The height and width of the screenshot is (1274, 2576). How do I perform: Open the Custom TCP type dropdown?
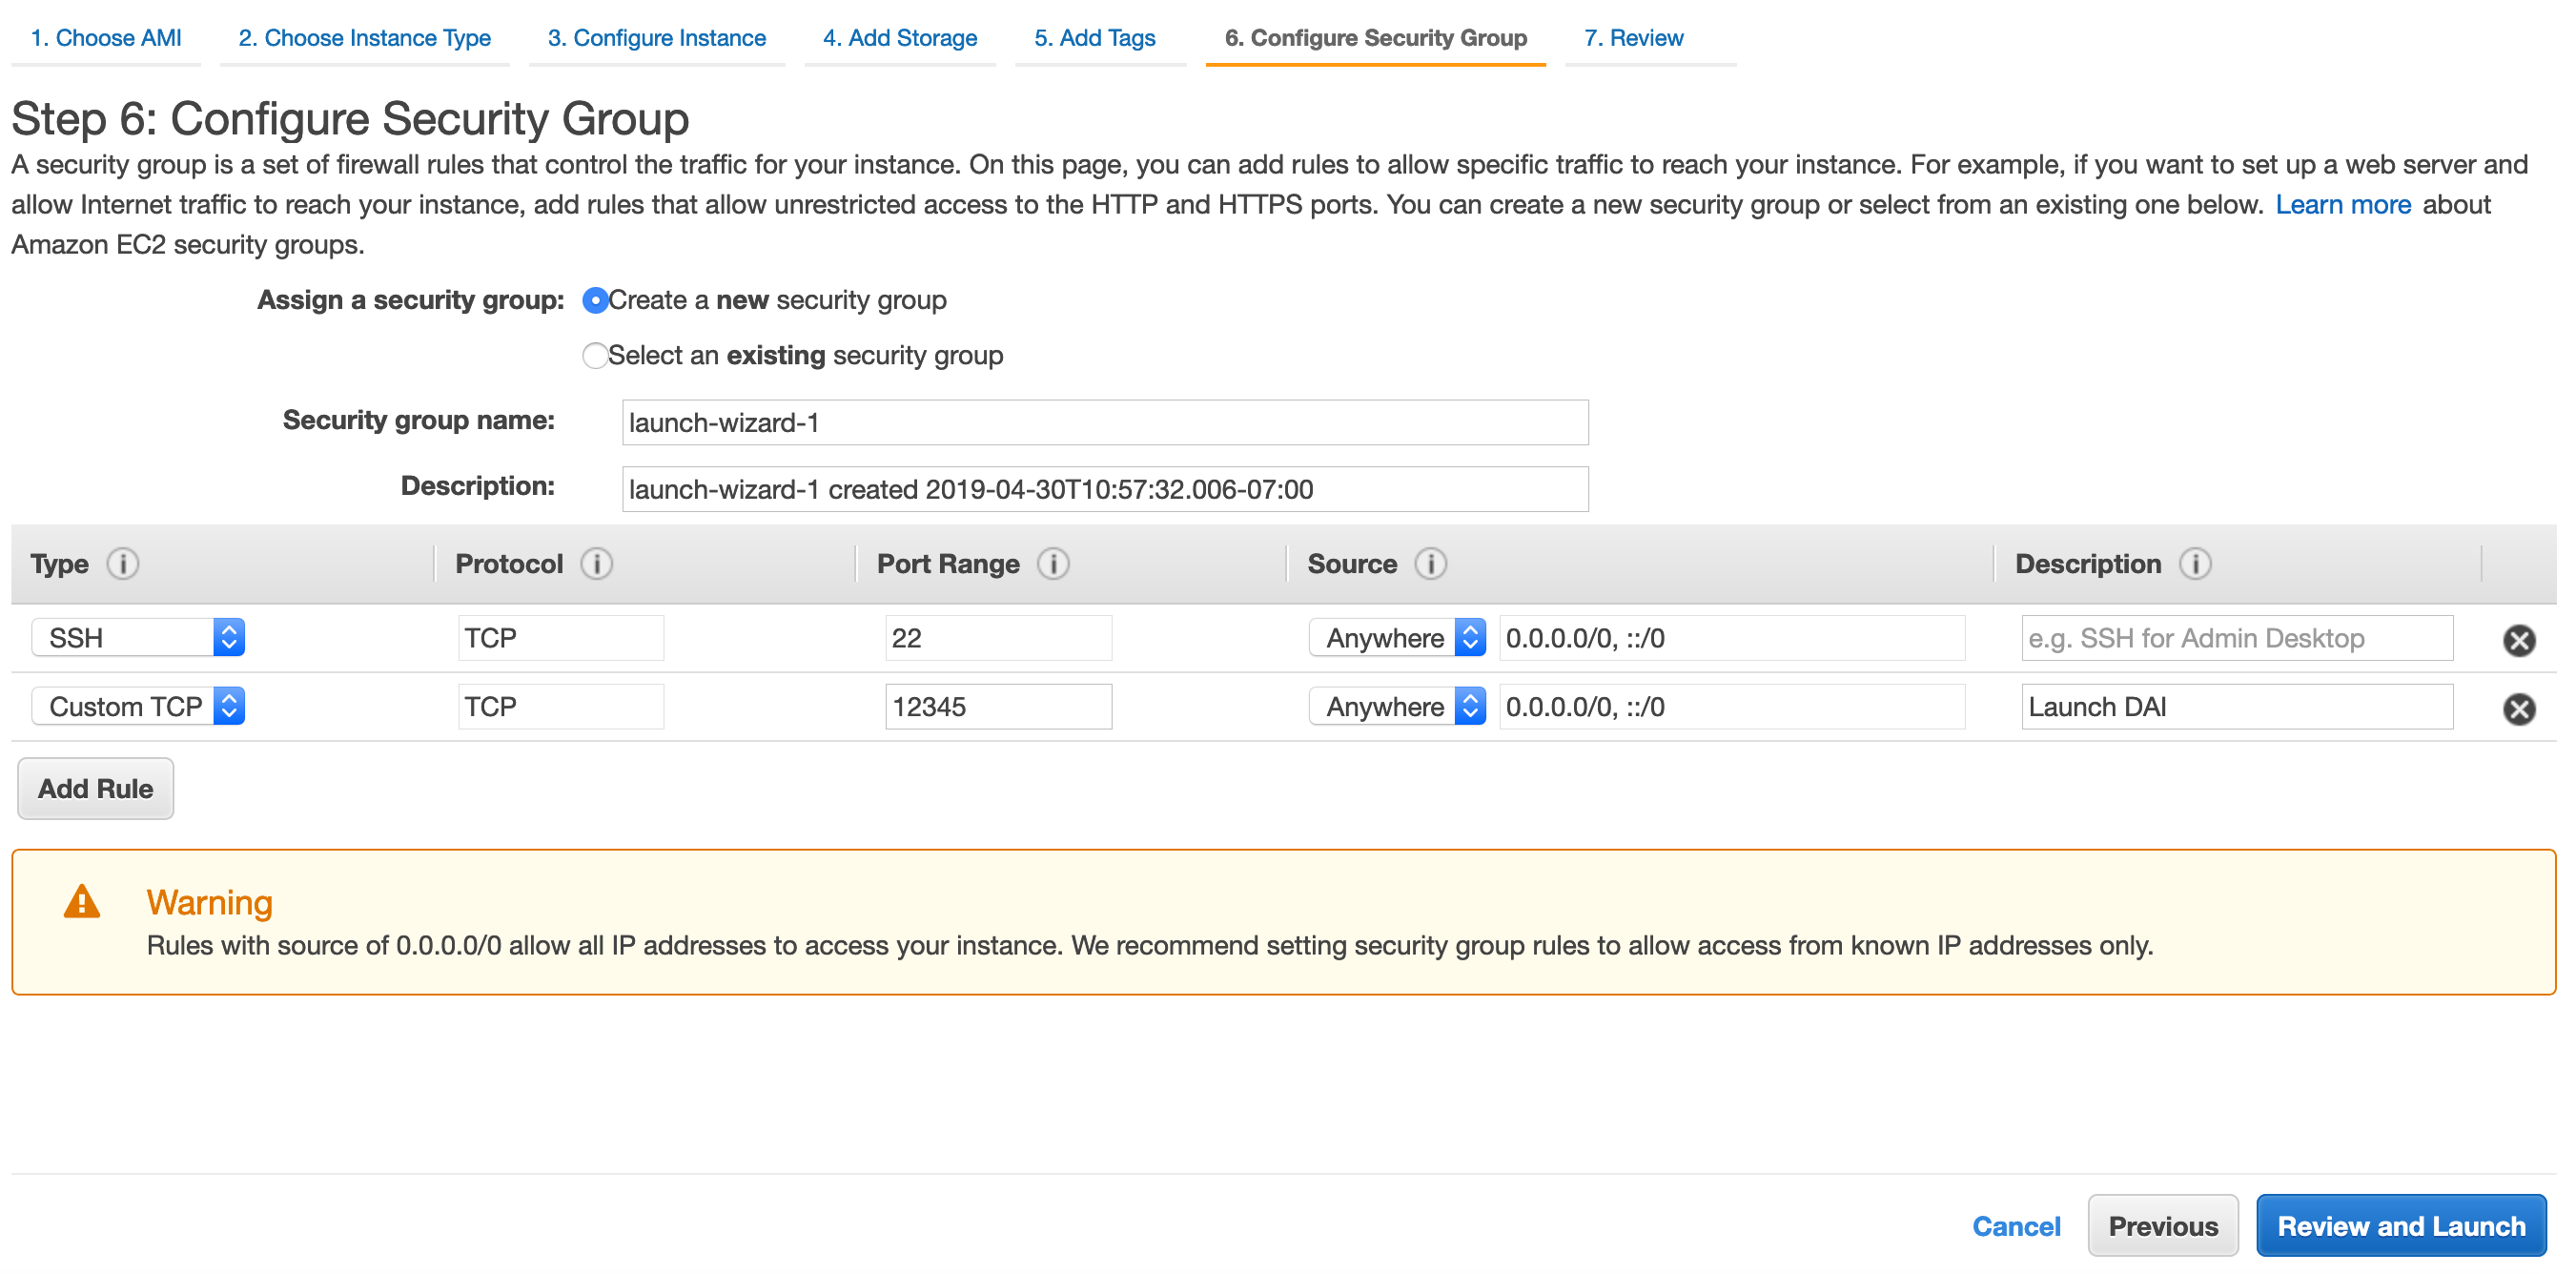click(x=138, y=706)
